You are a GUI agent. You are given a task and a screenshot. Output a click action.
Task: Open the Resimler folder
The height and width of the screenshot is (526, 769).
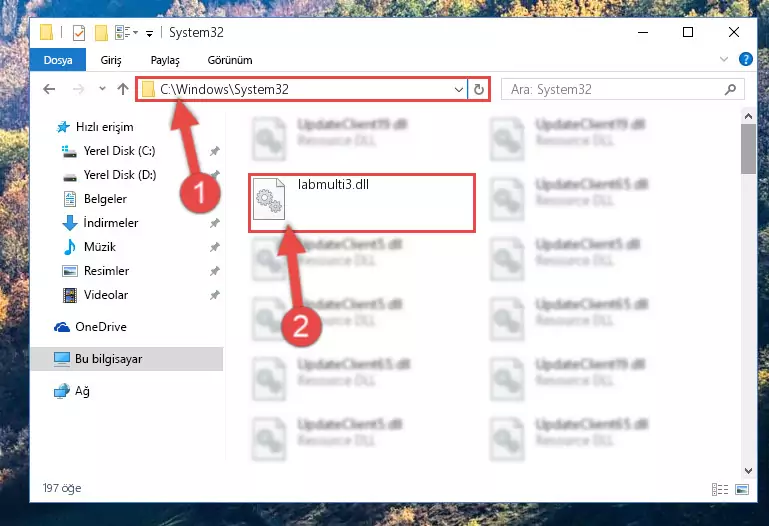106,271
